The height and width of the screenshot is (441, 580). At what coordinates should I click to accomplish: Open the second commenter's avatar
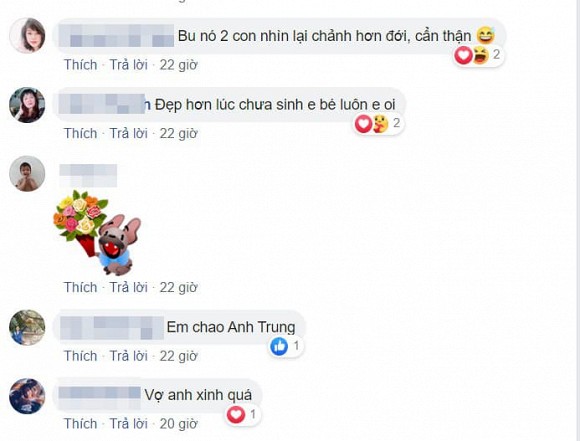(x=27, y=105)
